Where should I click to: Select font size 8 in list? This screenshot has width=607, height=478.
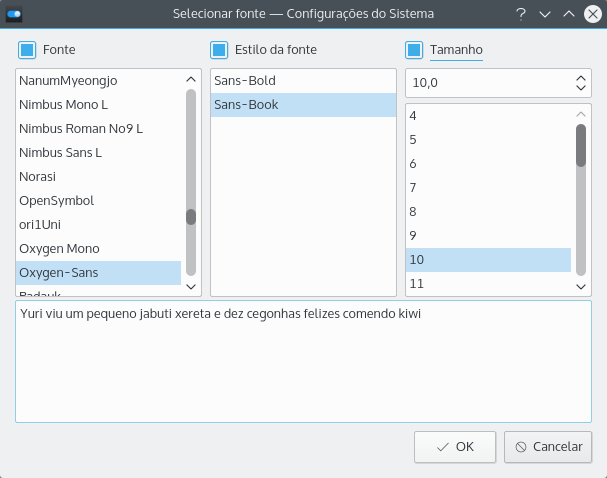[413, 211]
